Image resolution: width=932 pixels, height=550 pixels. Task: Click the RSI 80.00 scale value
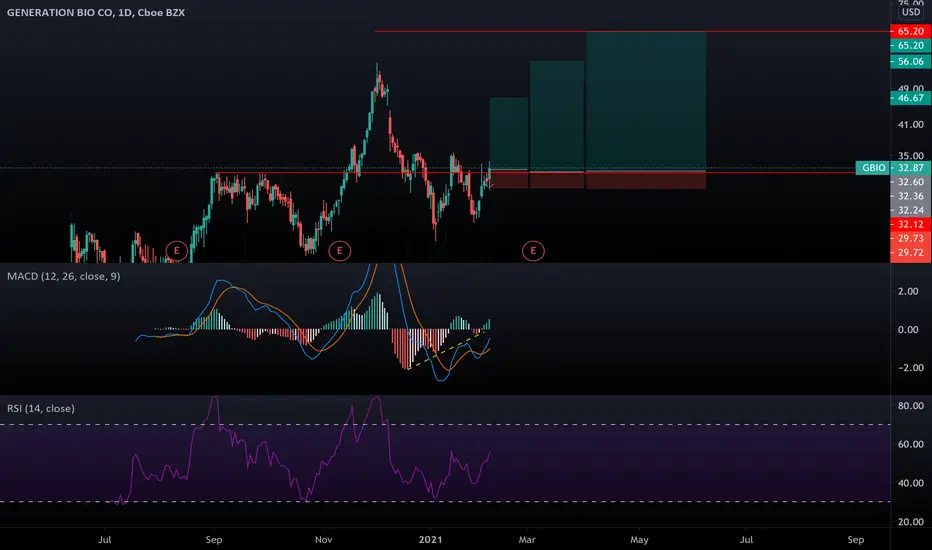click(x=911, y=406)
